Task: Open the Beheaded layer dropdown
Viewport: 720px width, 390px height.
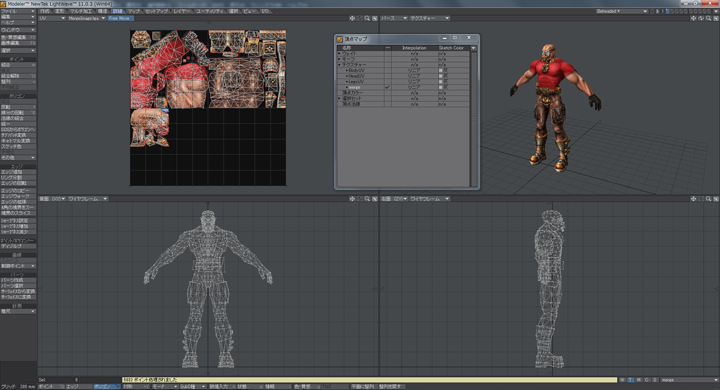Action: 622,11
